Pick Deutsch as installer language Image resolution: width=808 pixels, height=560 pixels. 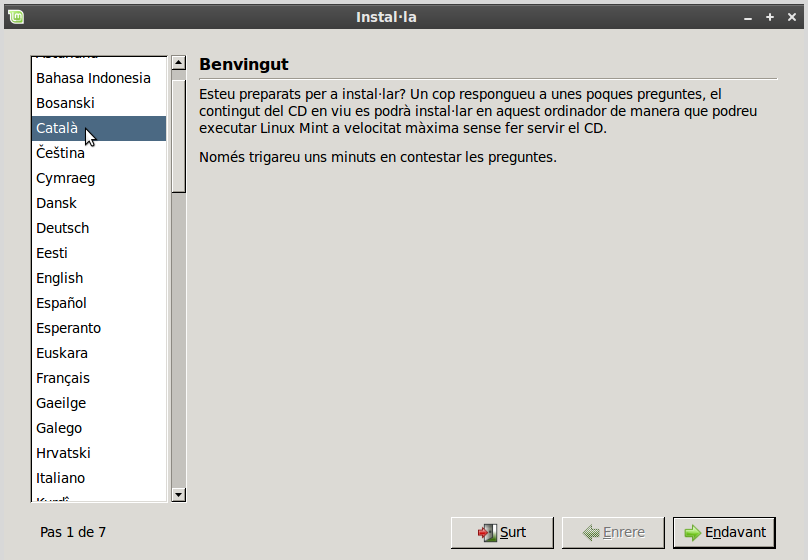point(99,228)
